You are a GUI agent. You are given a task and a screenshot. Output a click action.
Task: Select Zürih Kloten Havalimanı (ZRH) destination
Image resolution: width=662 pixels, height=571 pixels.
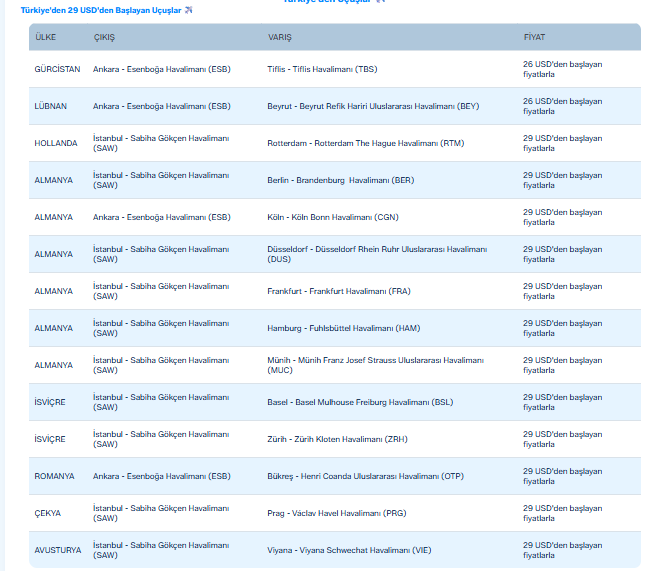(x=337, y=439)
